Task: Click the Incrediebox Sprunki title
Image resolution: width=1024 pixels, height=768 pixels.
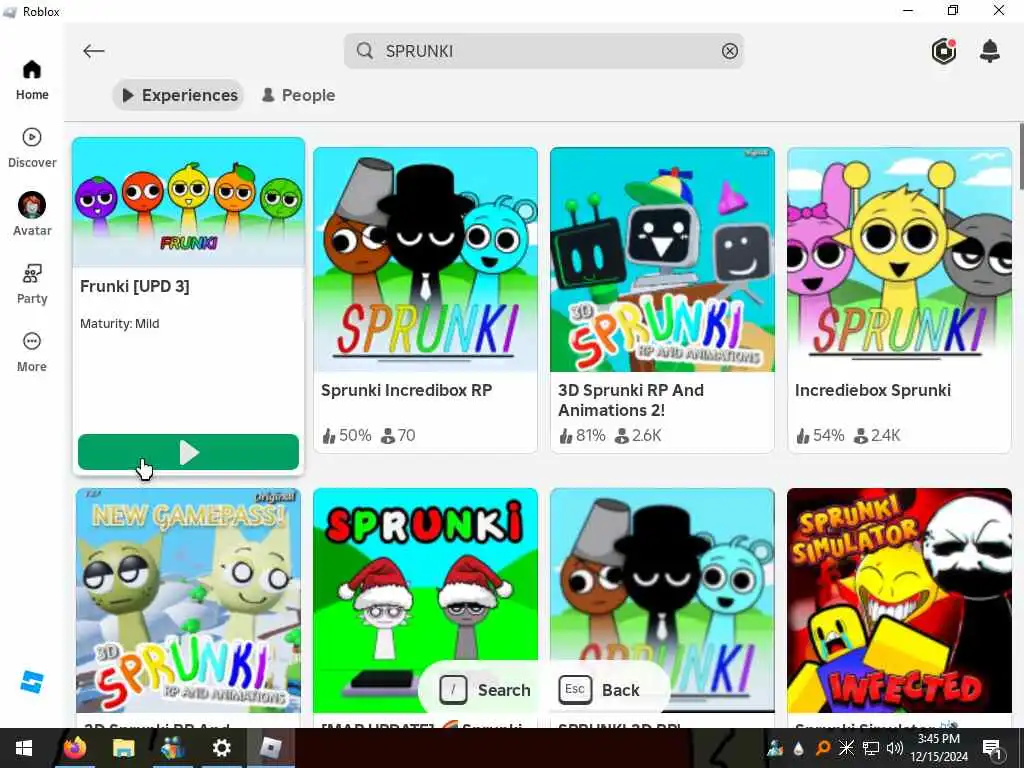Action: click(872, 391)
